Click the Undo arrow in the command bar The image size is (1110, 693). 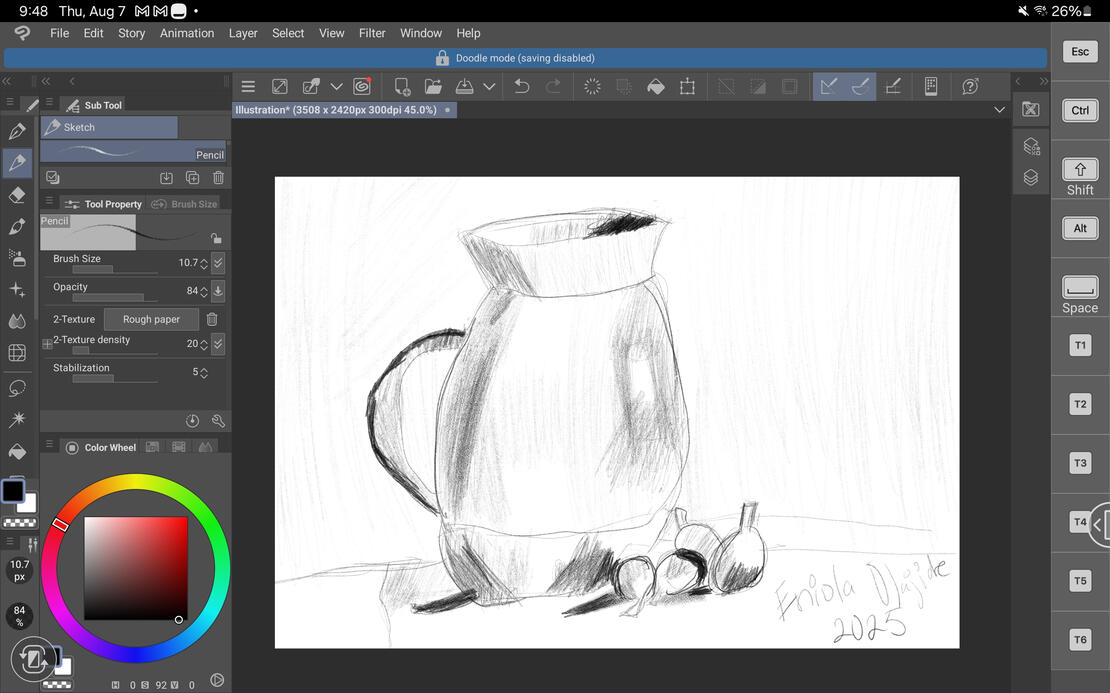point(521,87)
